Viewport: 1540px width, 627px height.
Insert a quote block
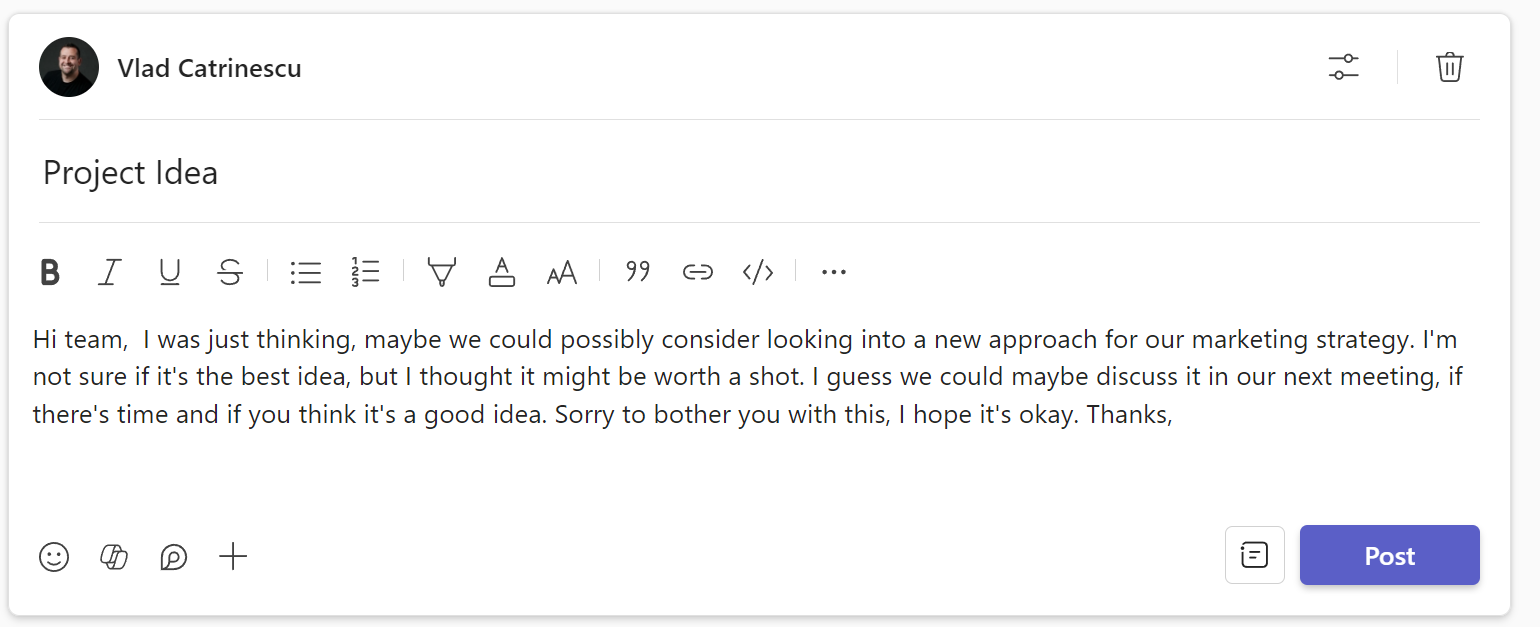638,272
